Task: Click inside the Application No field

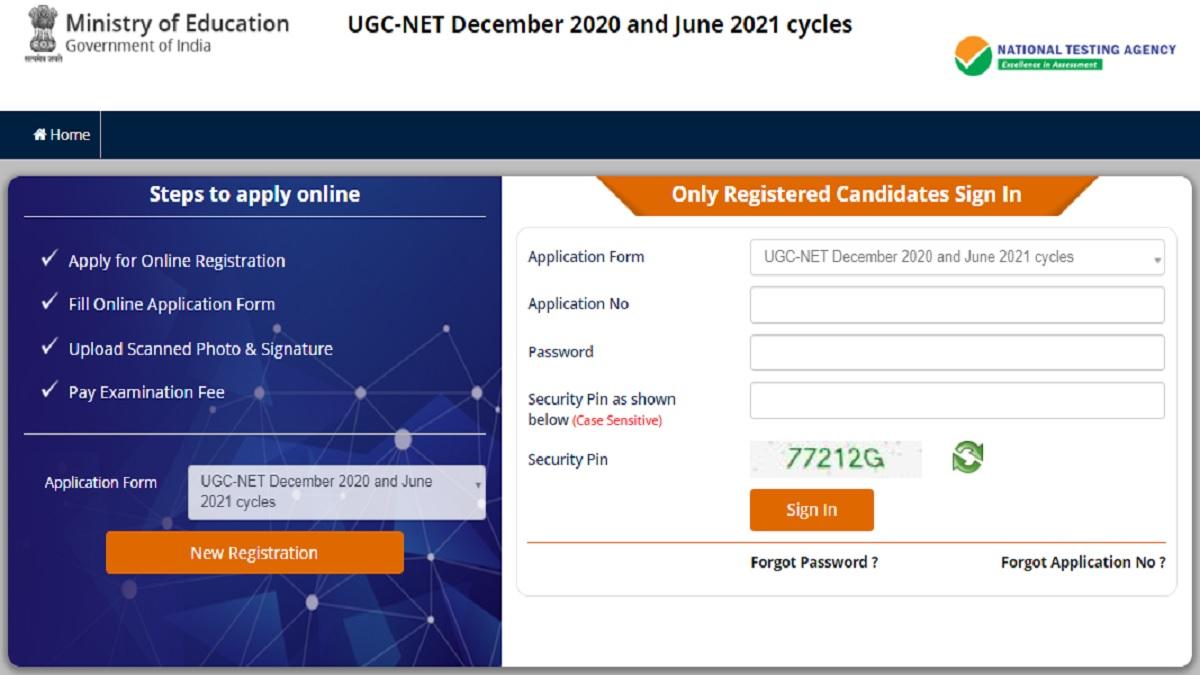Action: pos(956,304)
